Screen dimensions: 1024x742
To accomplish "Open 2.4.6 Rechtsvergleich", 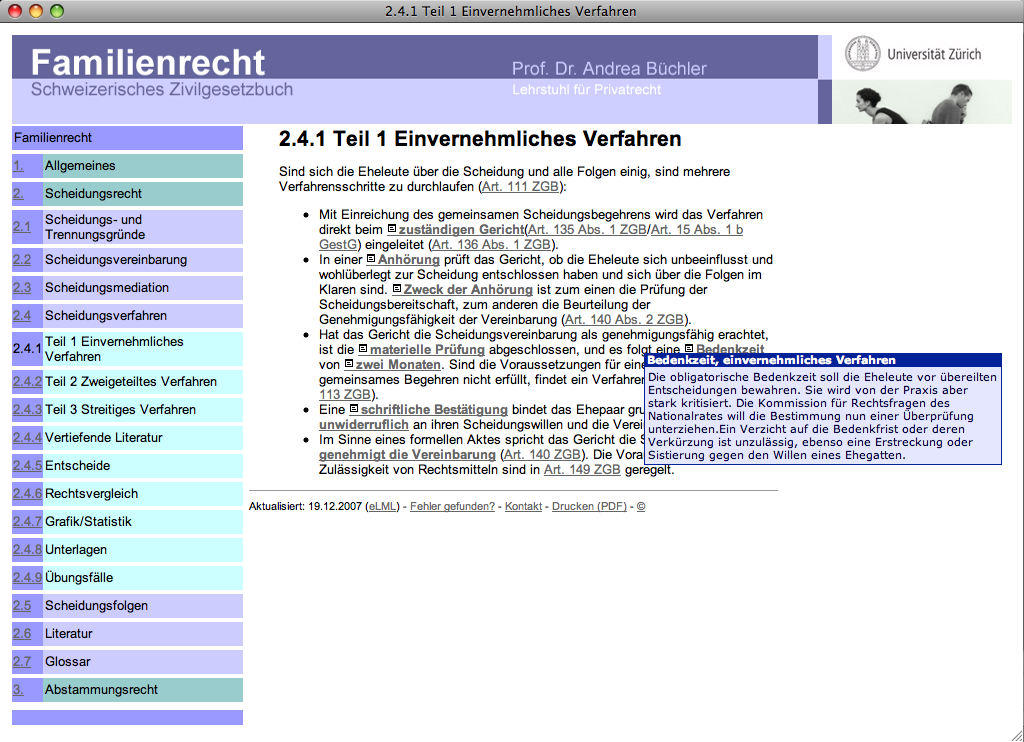I will tap(127, 494).
